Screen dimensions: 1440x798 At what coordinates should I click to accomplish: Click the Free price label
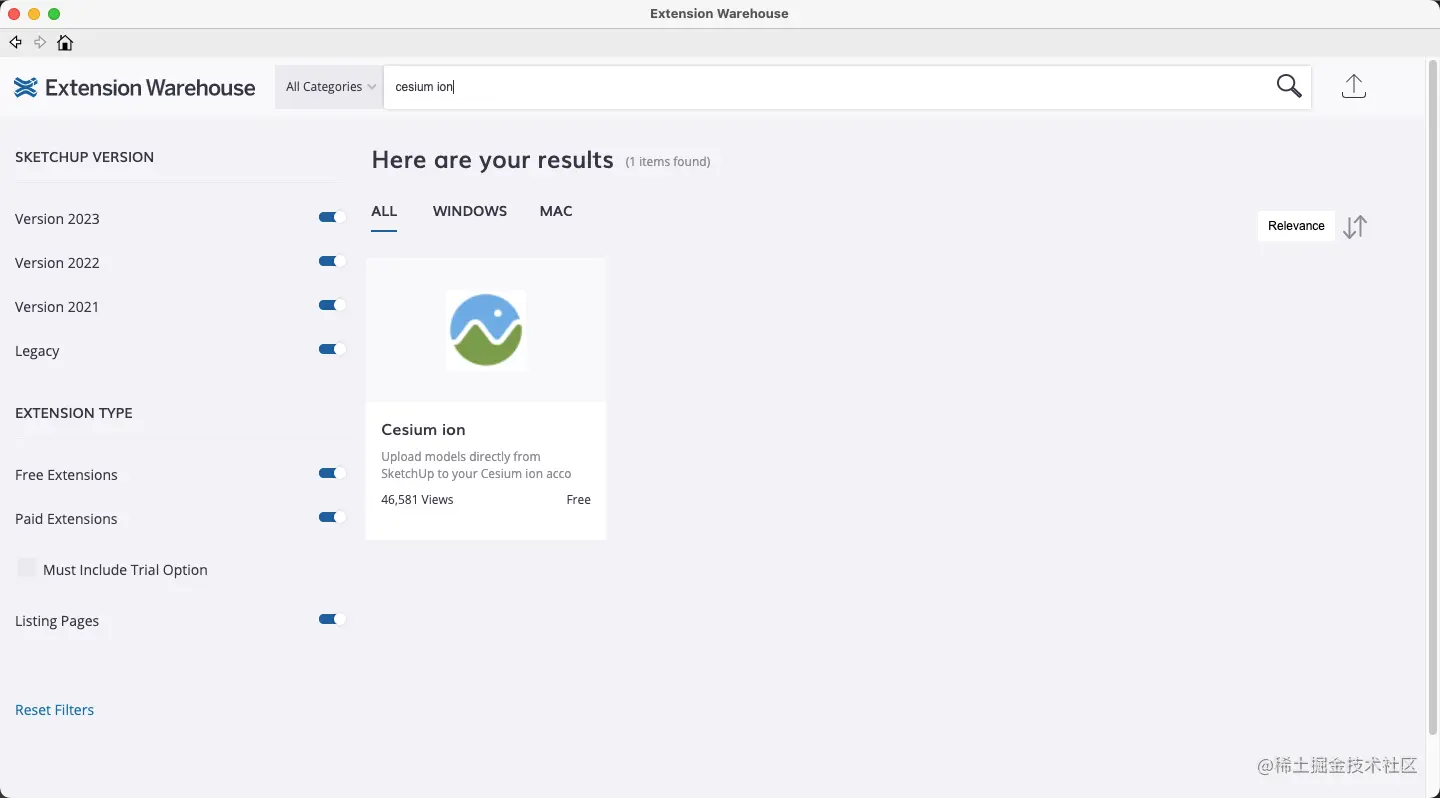(x=579, y=500)
